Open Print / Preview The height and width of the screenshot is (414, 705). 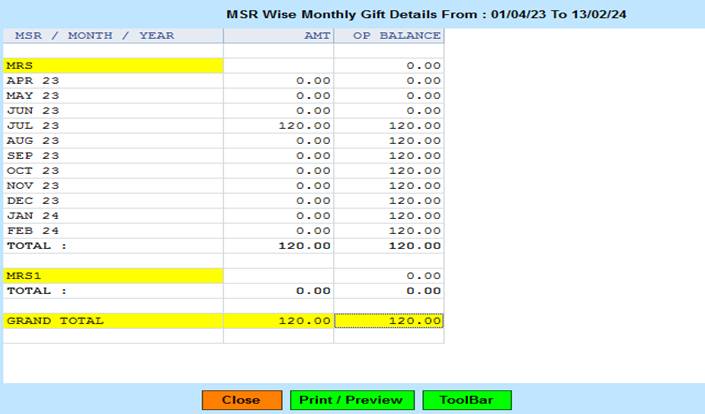(352, 400)
